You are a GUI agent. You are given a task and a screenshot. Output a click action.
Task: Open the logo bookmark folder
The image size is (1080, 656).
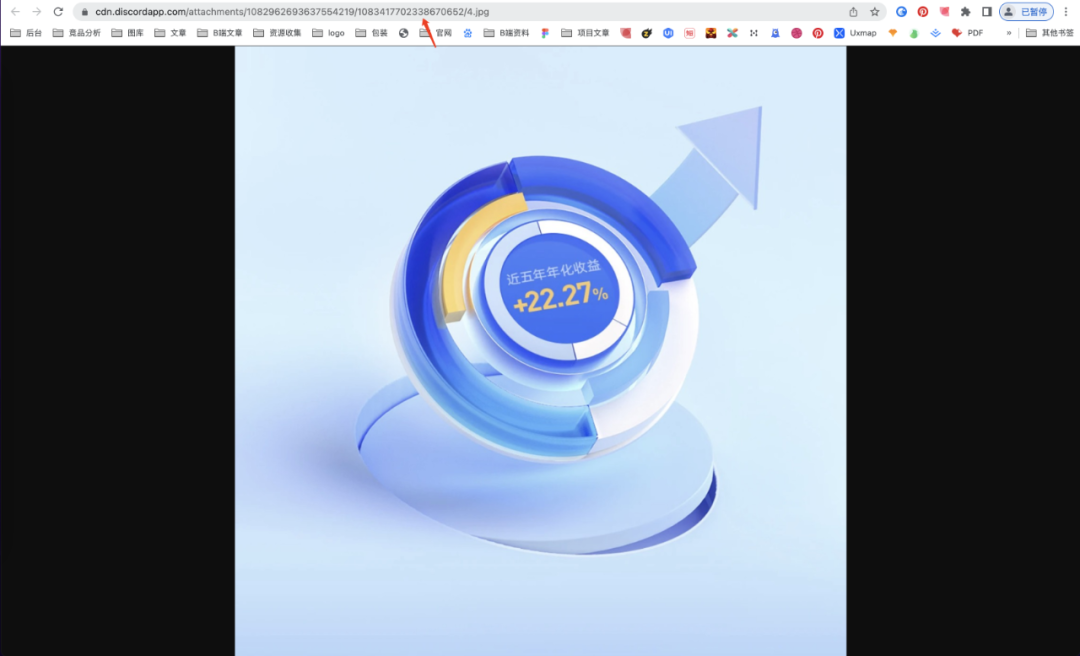pyautogui.click(x=328, y=33)
